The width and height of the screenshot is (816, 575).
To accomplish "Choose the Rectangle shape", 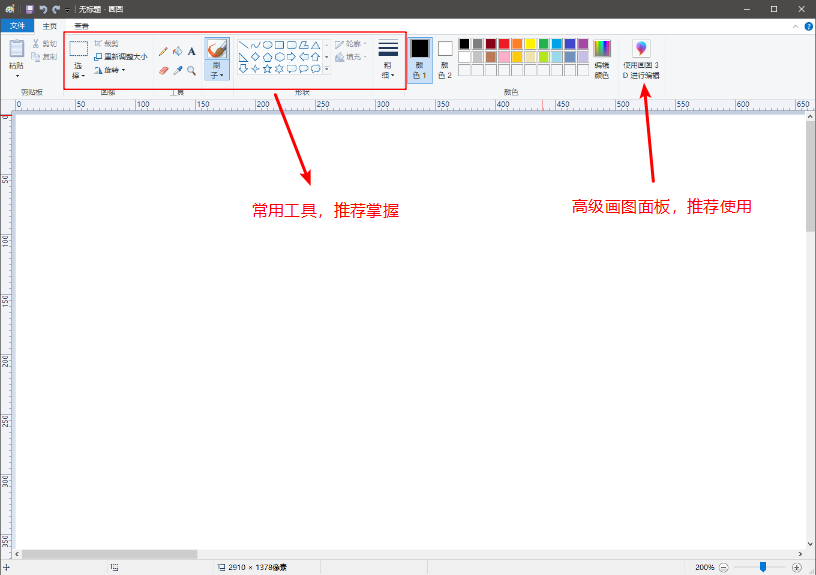I will pos(279,45).
